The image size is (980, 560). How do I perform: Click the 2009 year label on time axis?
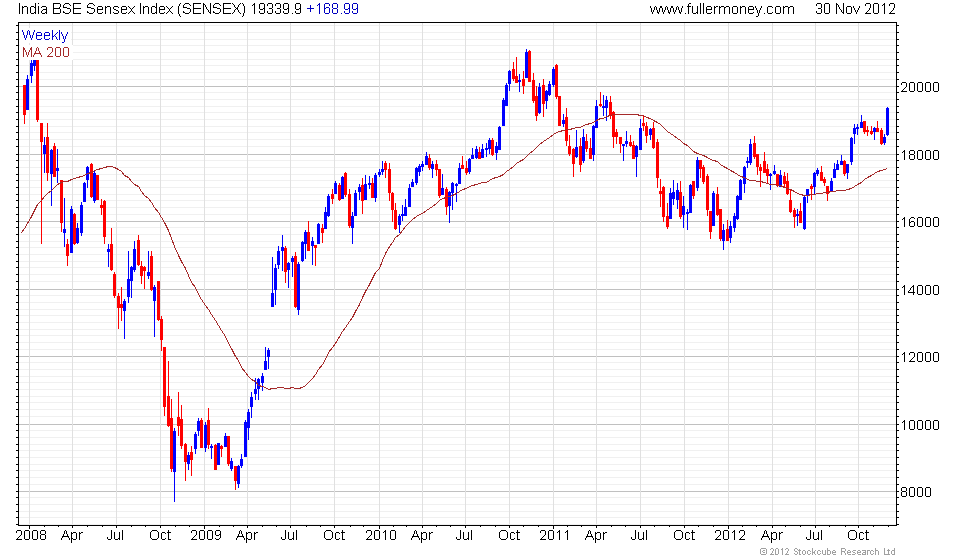[206, 536]
